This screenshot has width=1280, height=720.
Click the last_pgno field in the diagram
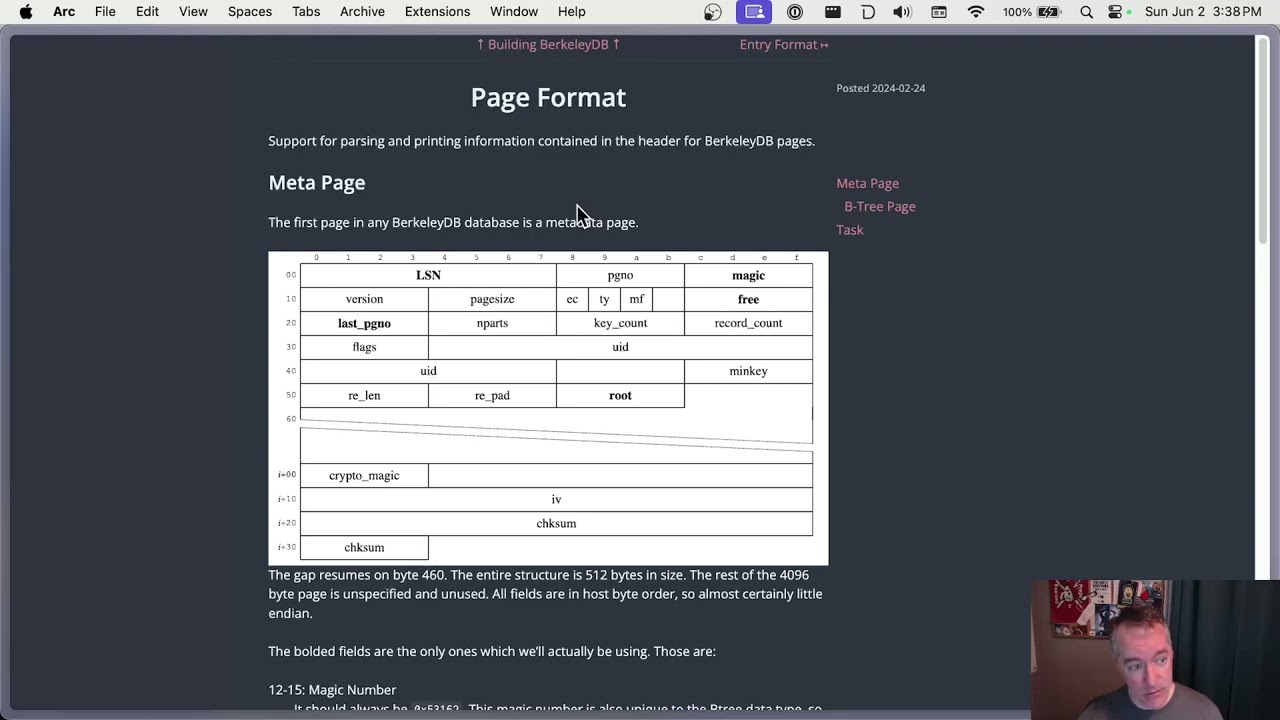[364, 323]
